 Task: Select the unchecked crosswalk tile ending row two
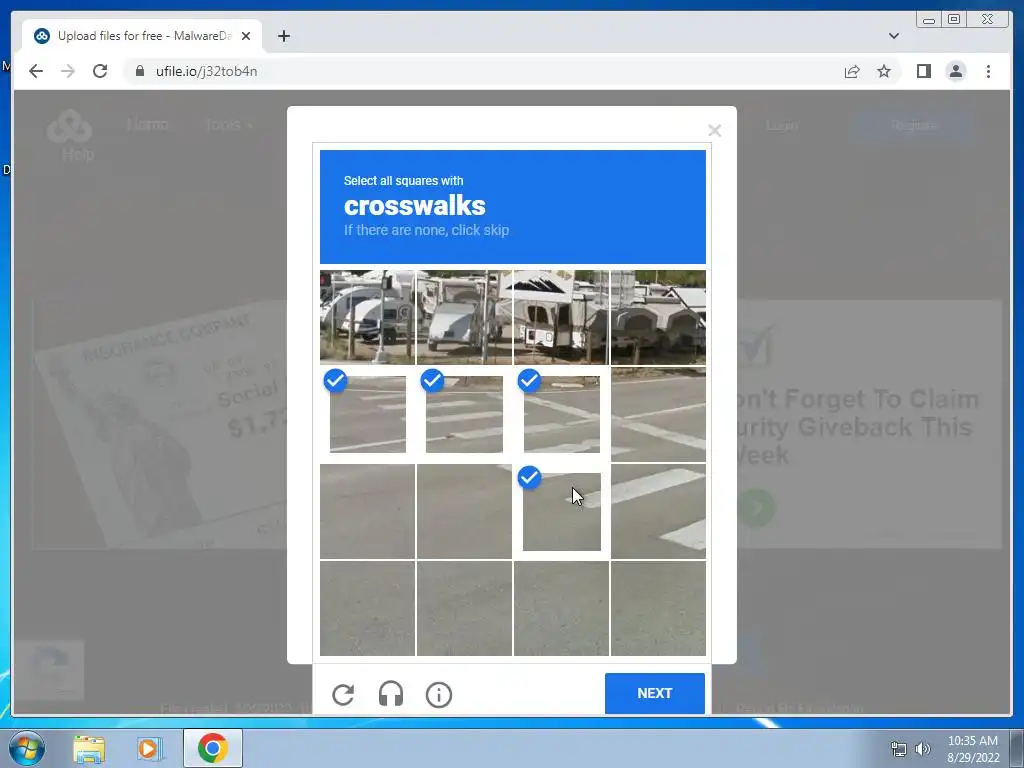tap(658, 414)
